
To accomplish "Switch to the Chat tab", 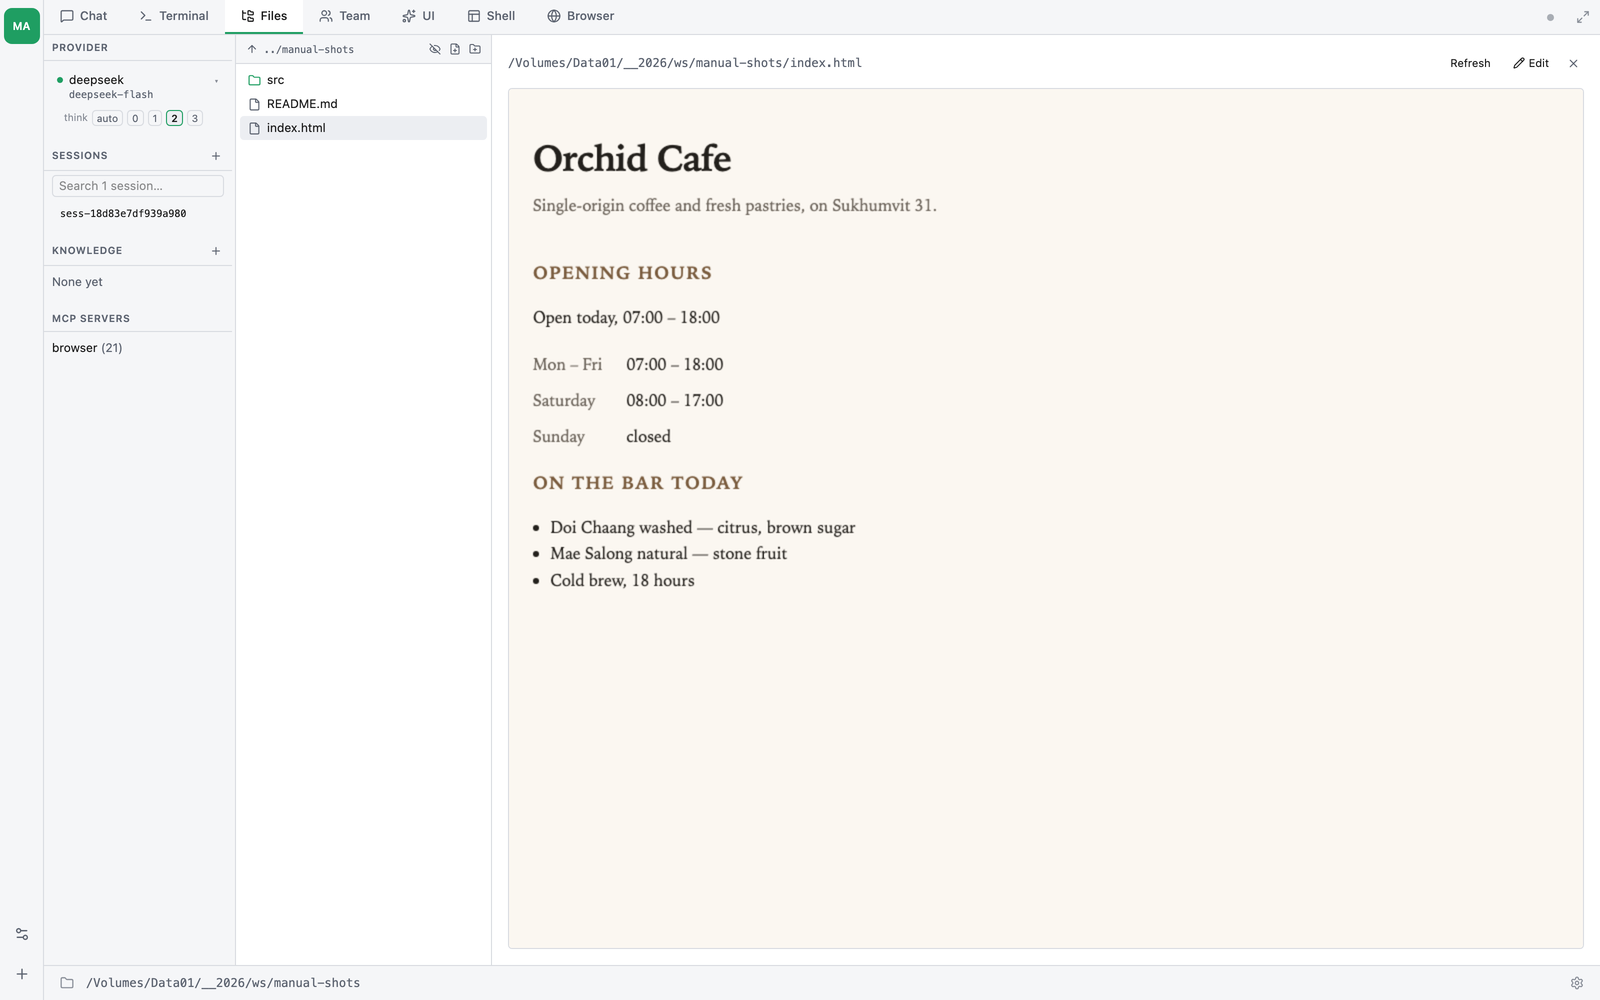I will click(83, 16).
